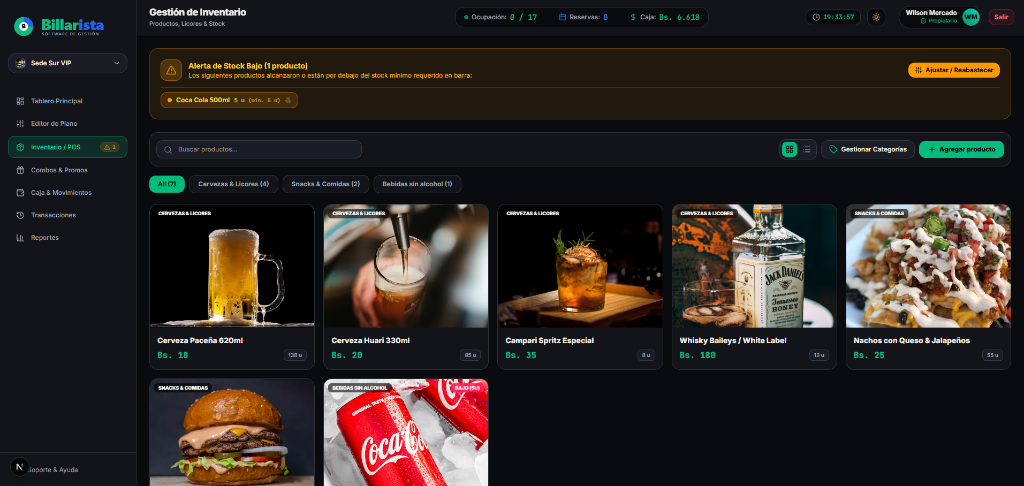This screenshot has height=486, width=1024.
Task: Click the Transacciones history icon
Action: point(20,215)
